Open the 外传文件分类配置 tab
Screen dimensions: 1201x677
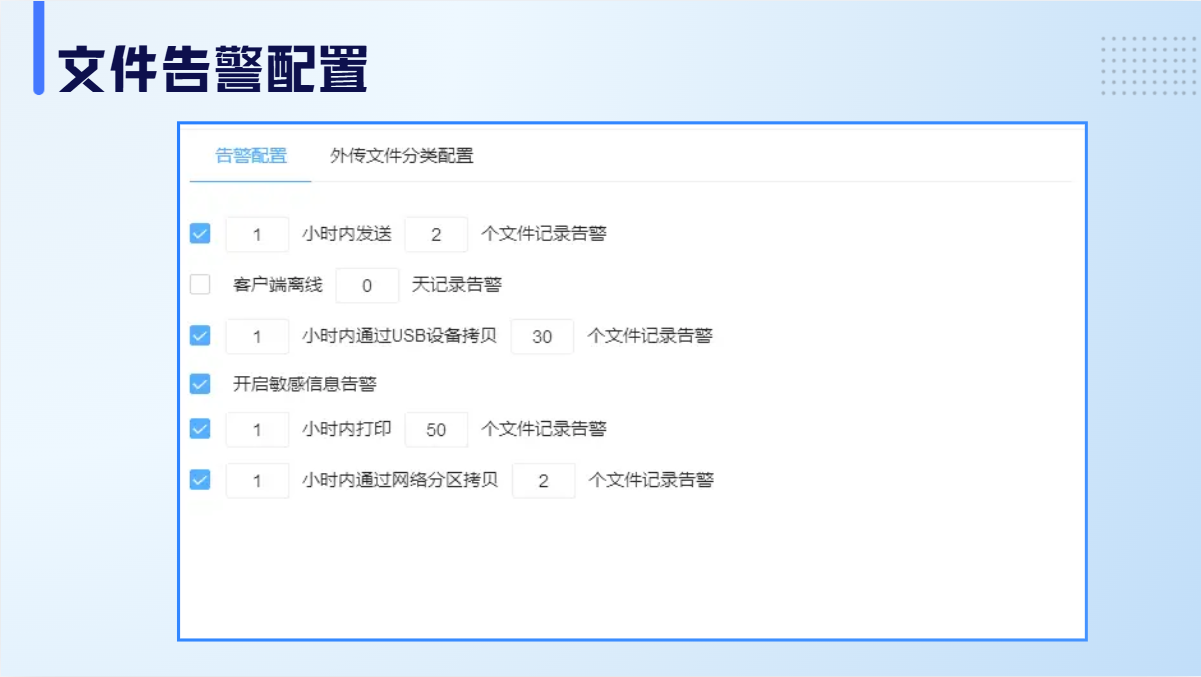(x=401, y=156)
